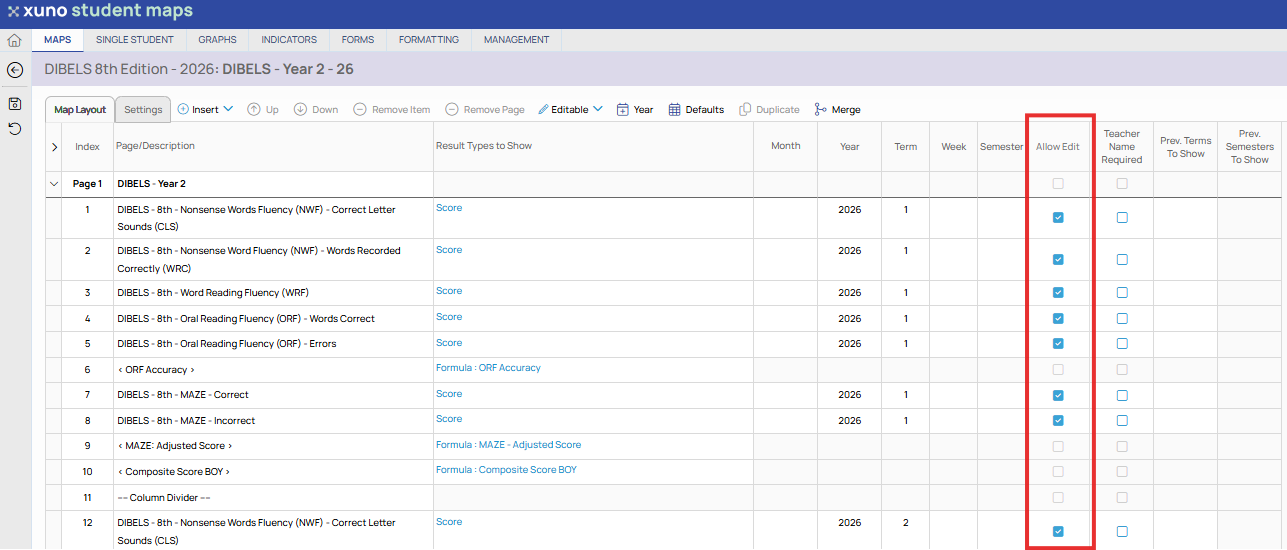
Task: Open the MANAGEMENT tab
Action: (x=517, y=40)
